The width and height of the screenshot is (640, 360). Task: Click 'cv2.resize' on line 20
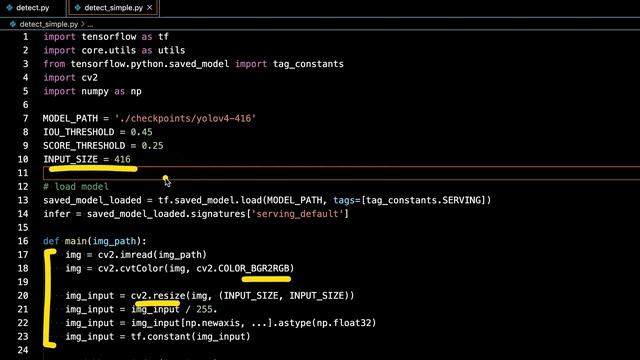tap(158, 296)
